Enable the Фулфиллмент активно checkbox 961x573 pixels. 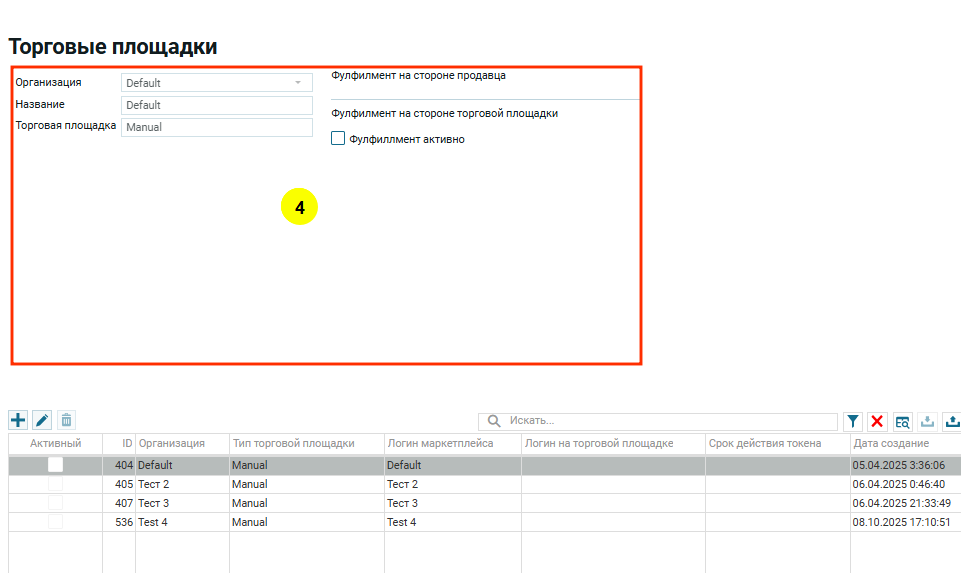(x=338, y=139)
